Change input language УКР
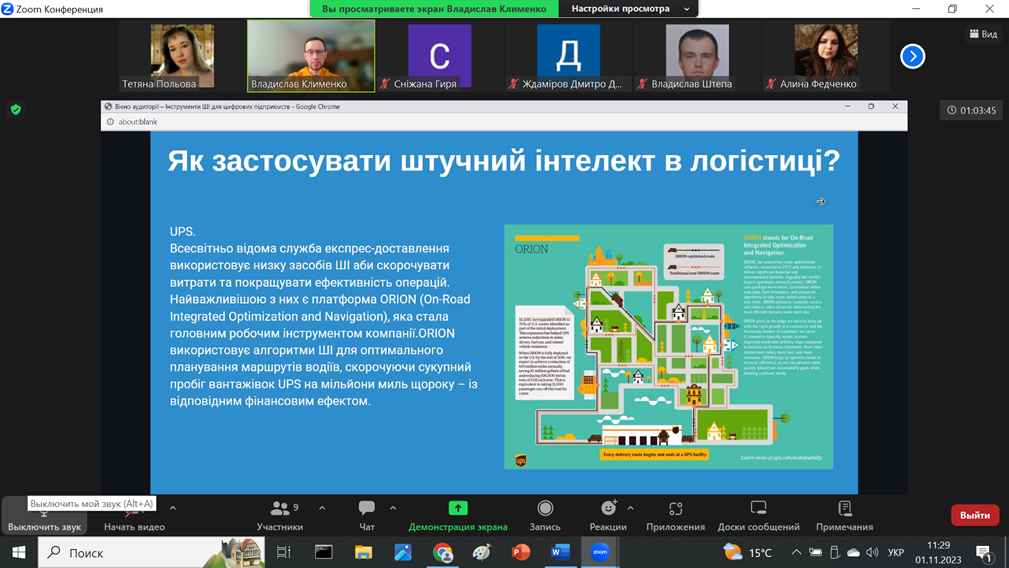1009x568 pixels. (x=896, y=553)
